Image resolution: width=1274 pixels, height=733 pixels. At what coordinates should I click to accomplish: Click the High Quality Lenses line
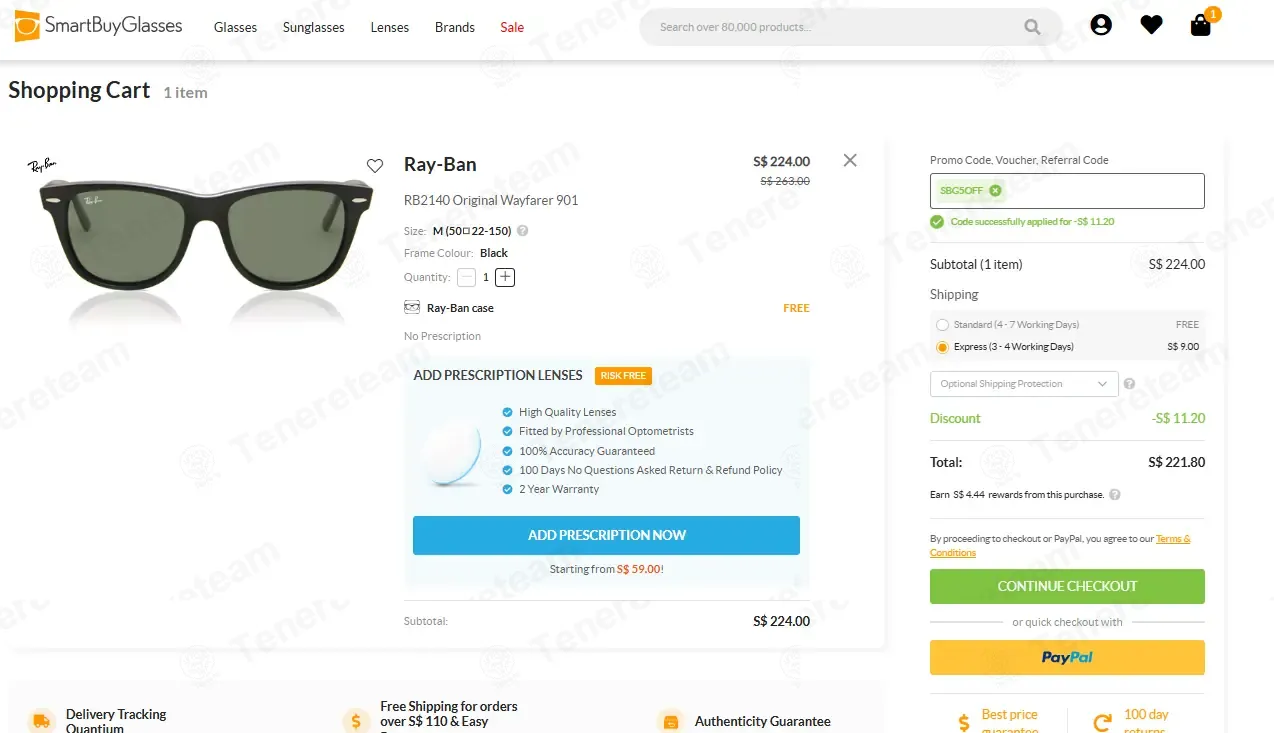(567, 412)
